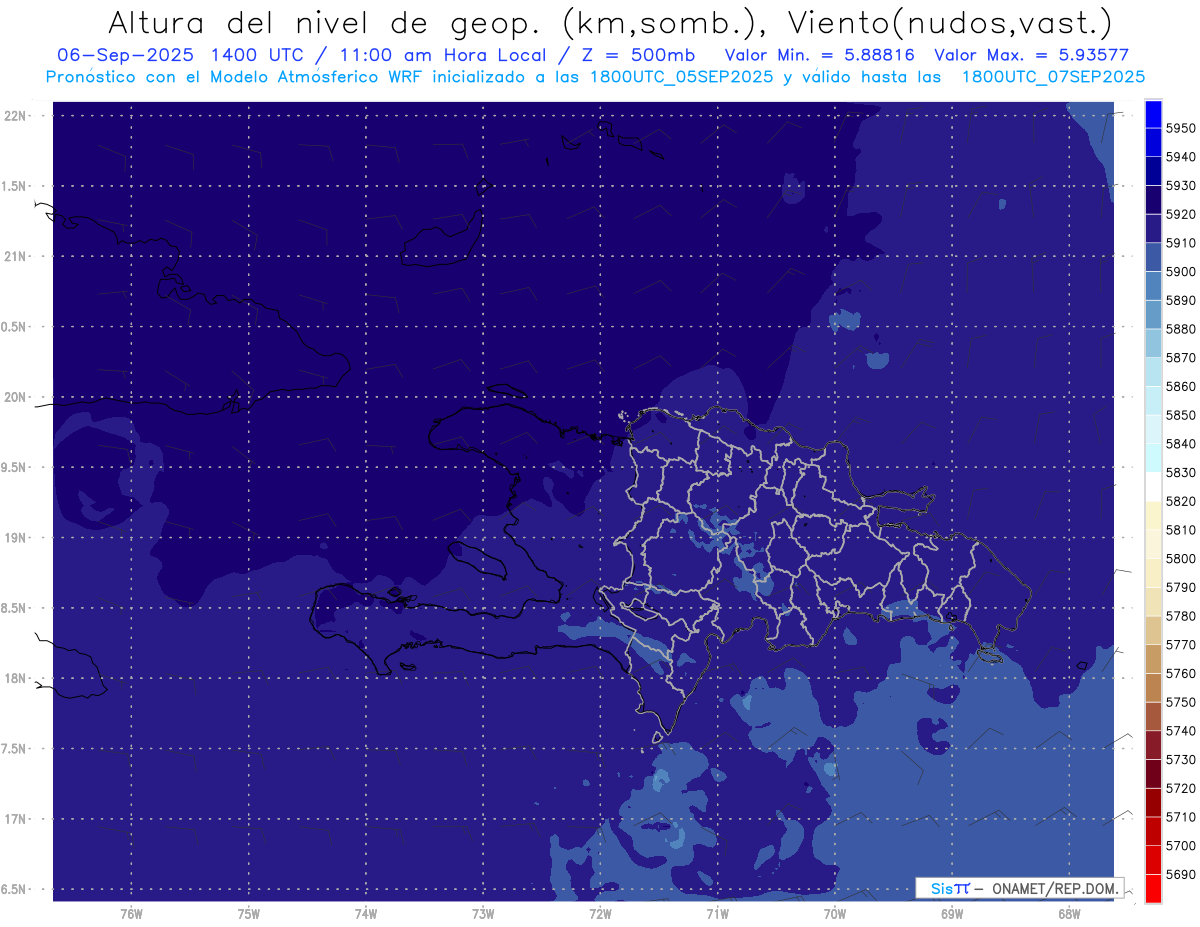Click the colorbar label 5920
The width and height of the screenshot is (1200, 927).
[x=1180, y=214]
